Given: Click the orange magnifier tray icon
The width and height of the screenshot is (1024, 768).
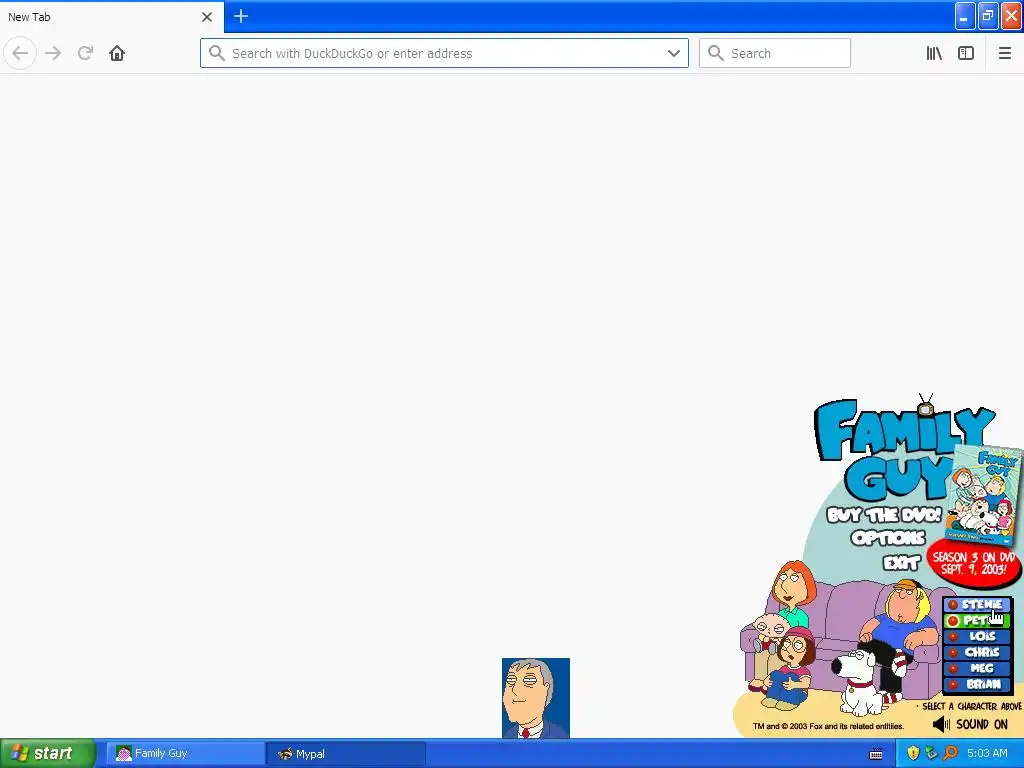Looking at the screenshot, I should click(950, 754).
